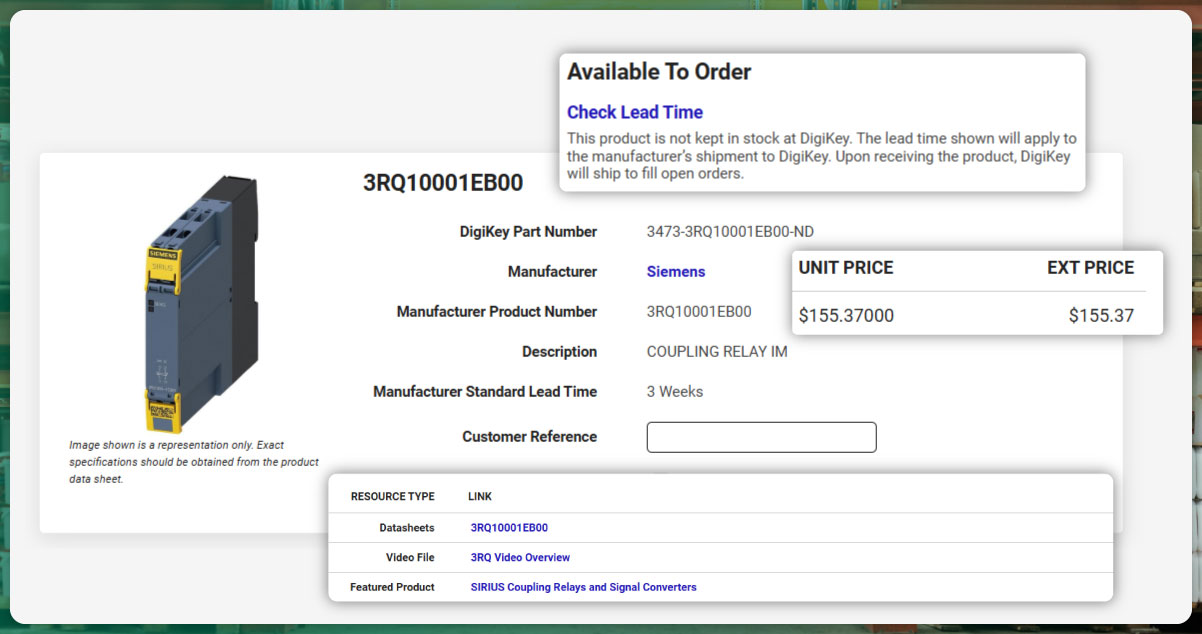The width and height of the screenshot is (1202, 634).
Task: Click the RESOURCE TYPE column header
Action: point(393,497)
